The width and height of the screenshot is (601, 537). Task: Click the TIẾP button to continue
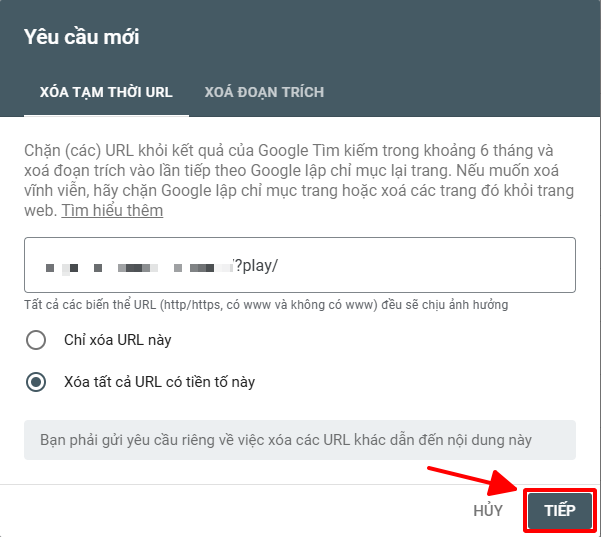click(560, 510)
